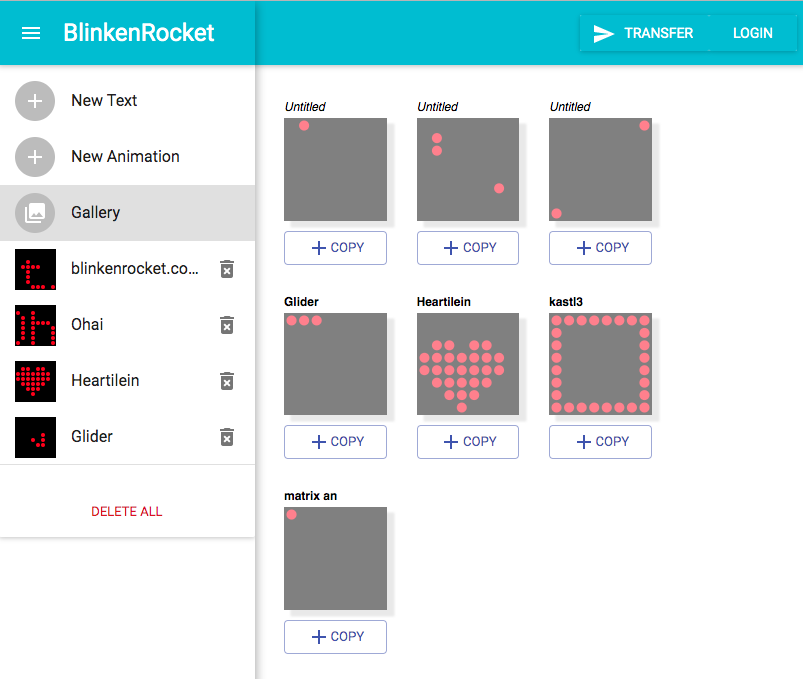Open the Heartilein saved item label
803x679 pixels.
point(105,380)
